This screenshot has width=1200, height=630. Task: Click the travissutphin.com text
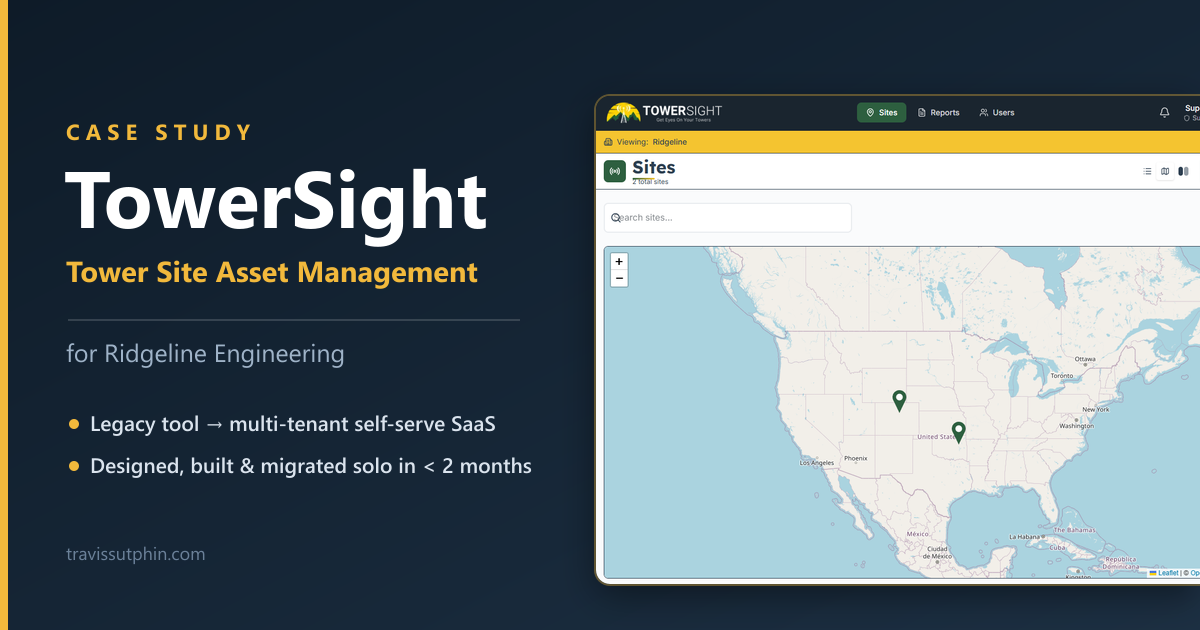click(136, 553)
